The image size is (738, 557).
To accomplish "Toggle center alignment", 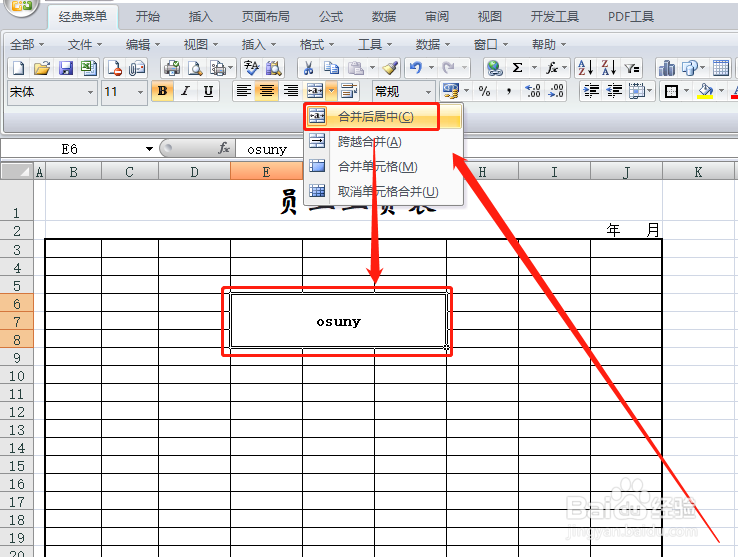I will coord(267,90).
